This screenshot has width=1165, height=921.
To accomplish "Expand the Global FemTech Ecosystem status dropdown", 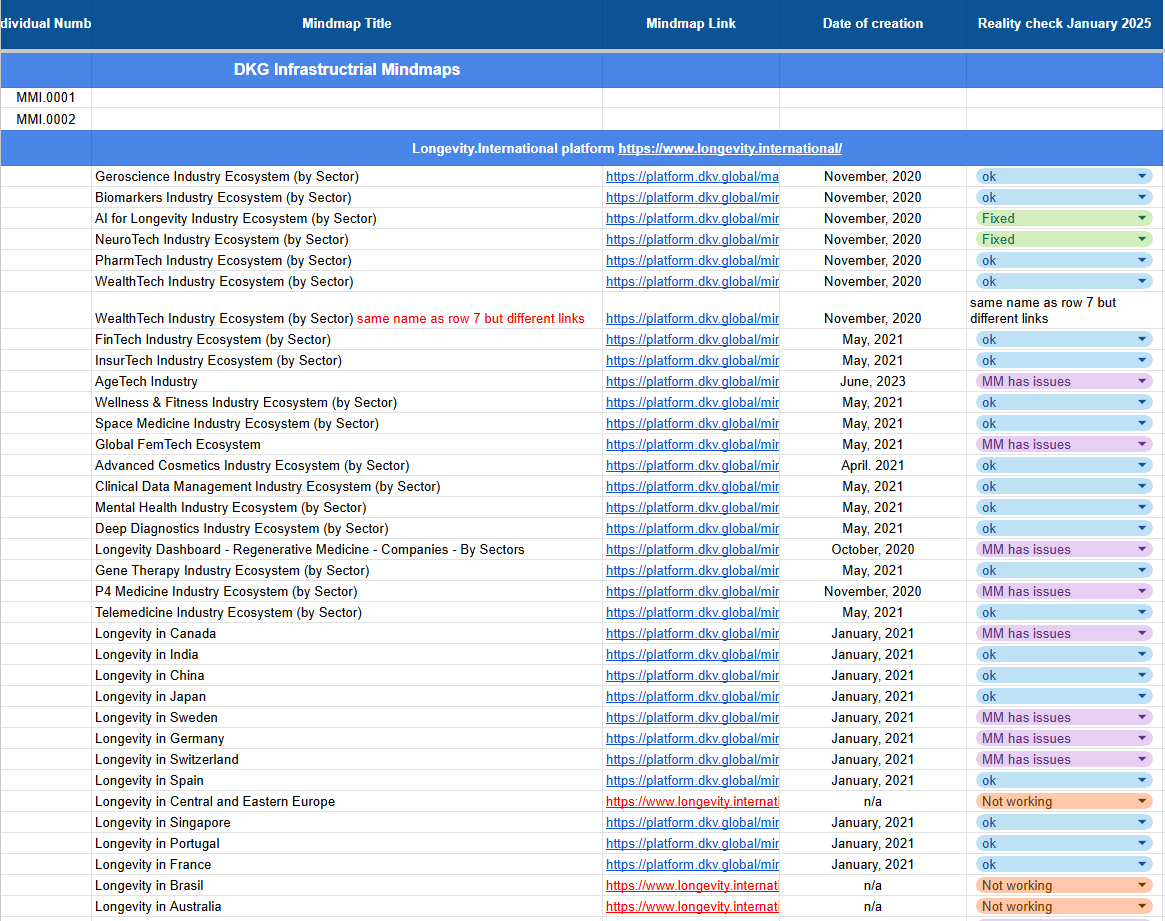I will coord(1141,445).
